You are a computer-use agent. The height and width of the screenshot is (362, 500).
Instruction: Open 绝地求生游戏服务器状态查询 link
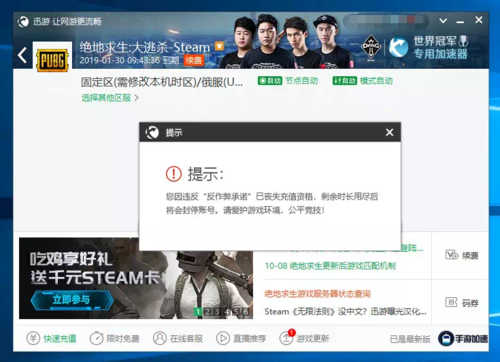[317, 294]
